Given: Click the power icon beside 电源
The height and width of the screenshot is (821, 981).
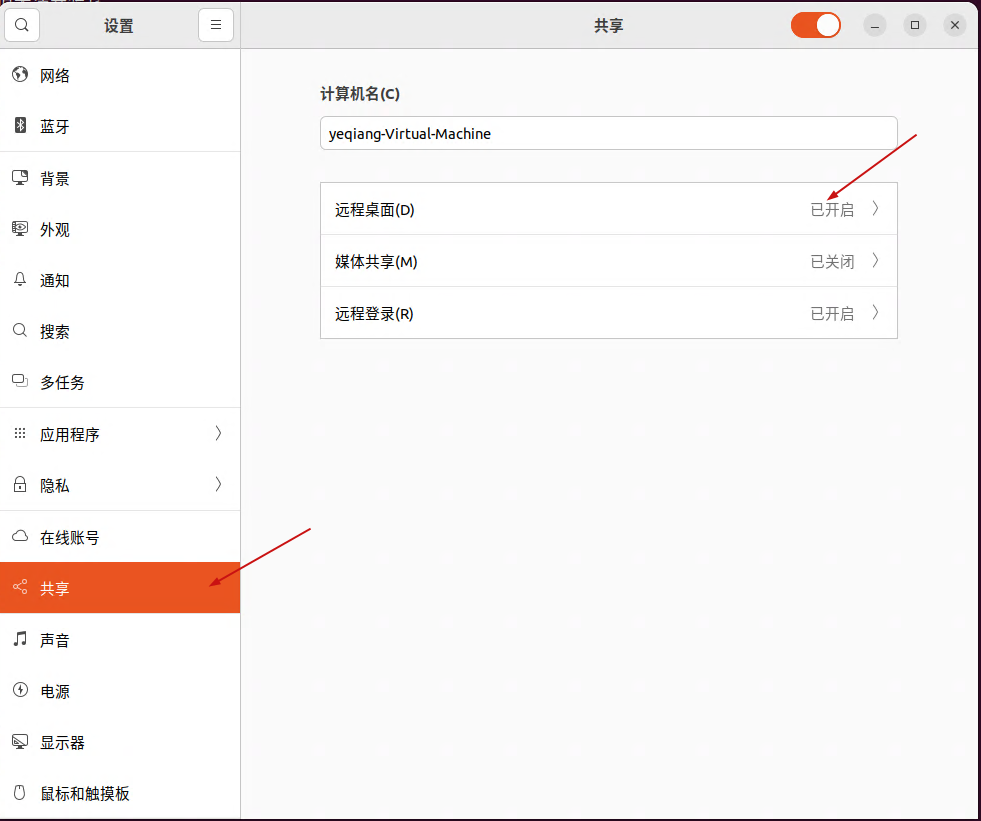Looking at the screenshot, I should click(20, 690).
